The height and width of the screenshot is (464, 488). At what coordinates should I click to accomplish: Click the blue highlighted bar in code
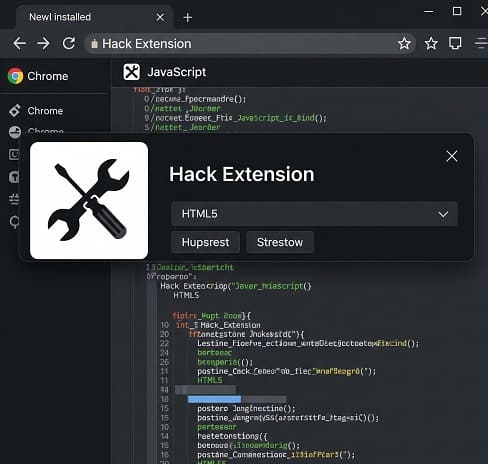pyautogui.click(x=214, y=399)
